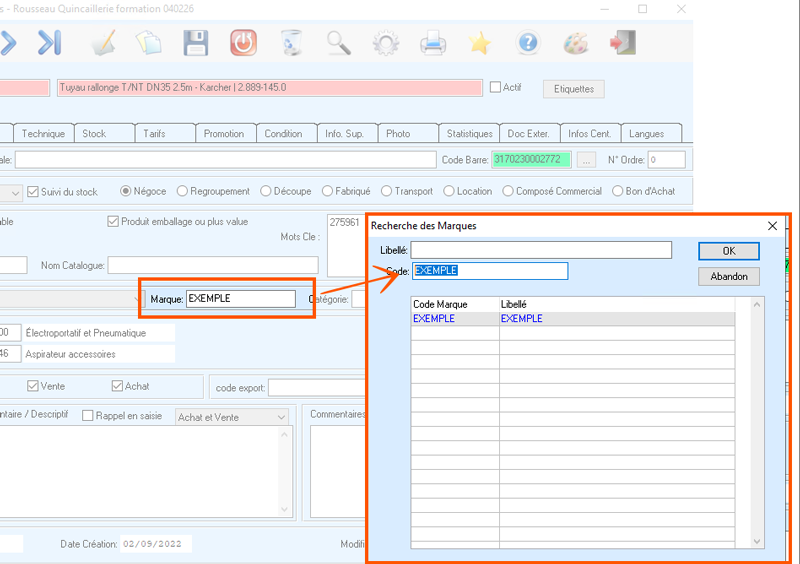Click the Code Barre field
The width and height of the screenshot is (800, 564).
[531, 160]
